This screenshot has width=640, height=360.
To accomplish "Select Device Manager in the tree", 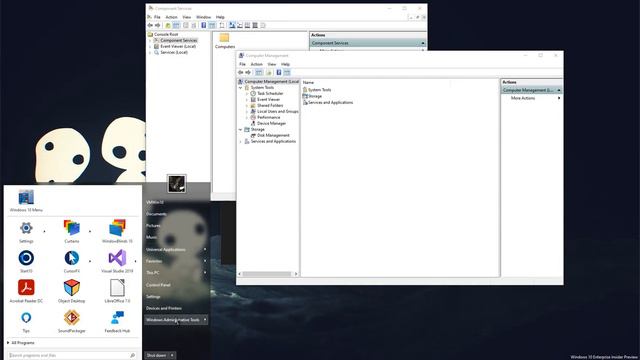I will coord(271,123).
